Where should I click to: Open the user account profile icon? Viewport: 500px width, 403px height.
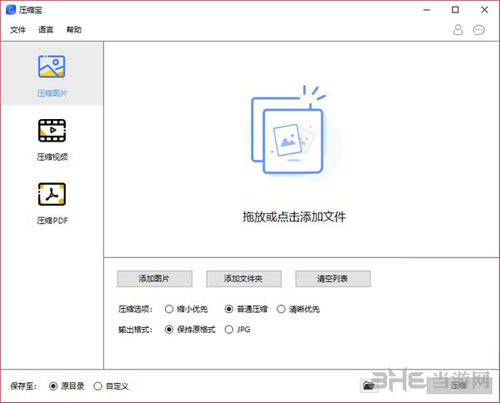click(458, 30)
